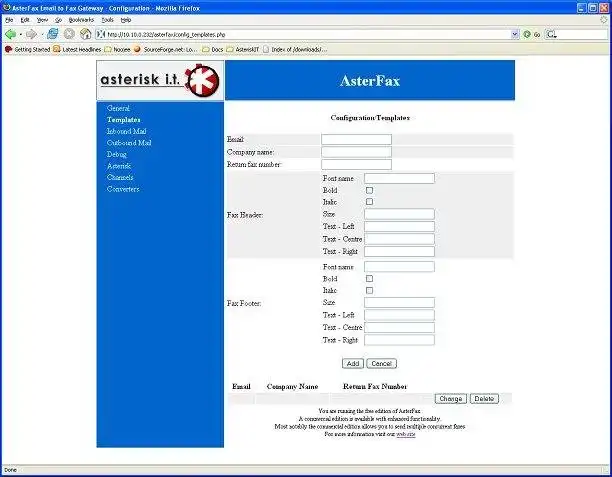Click the browser URL address bar
The image size is (612, 477).
tap(308, 34)
